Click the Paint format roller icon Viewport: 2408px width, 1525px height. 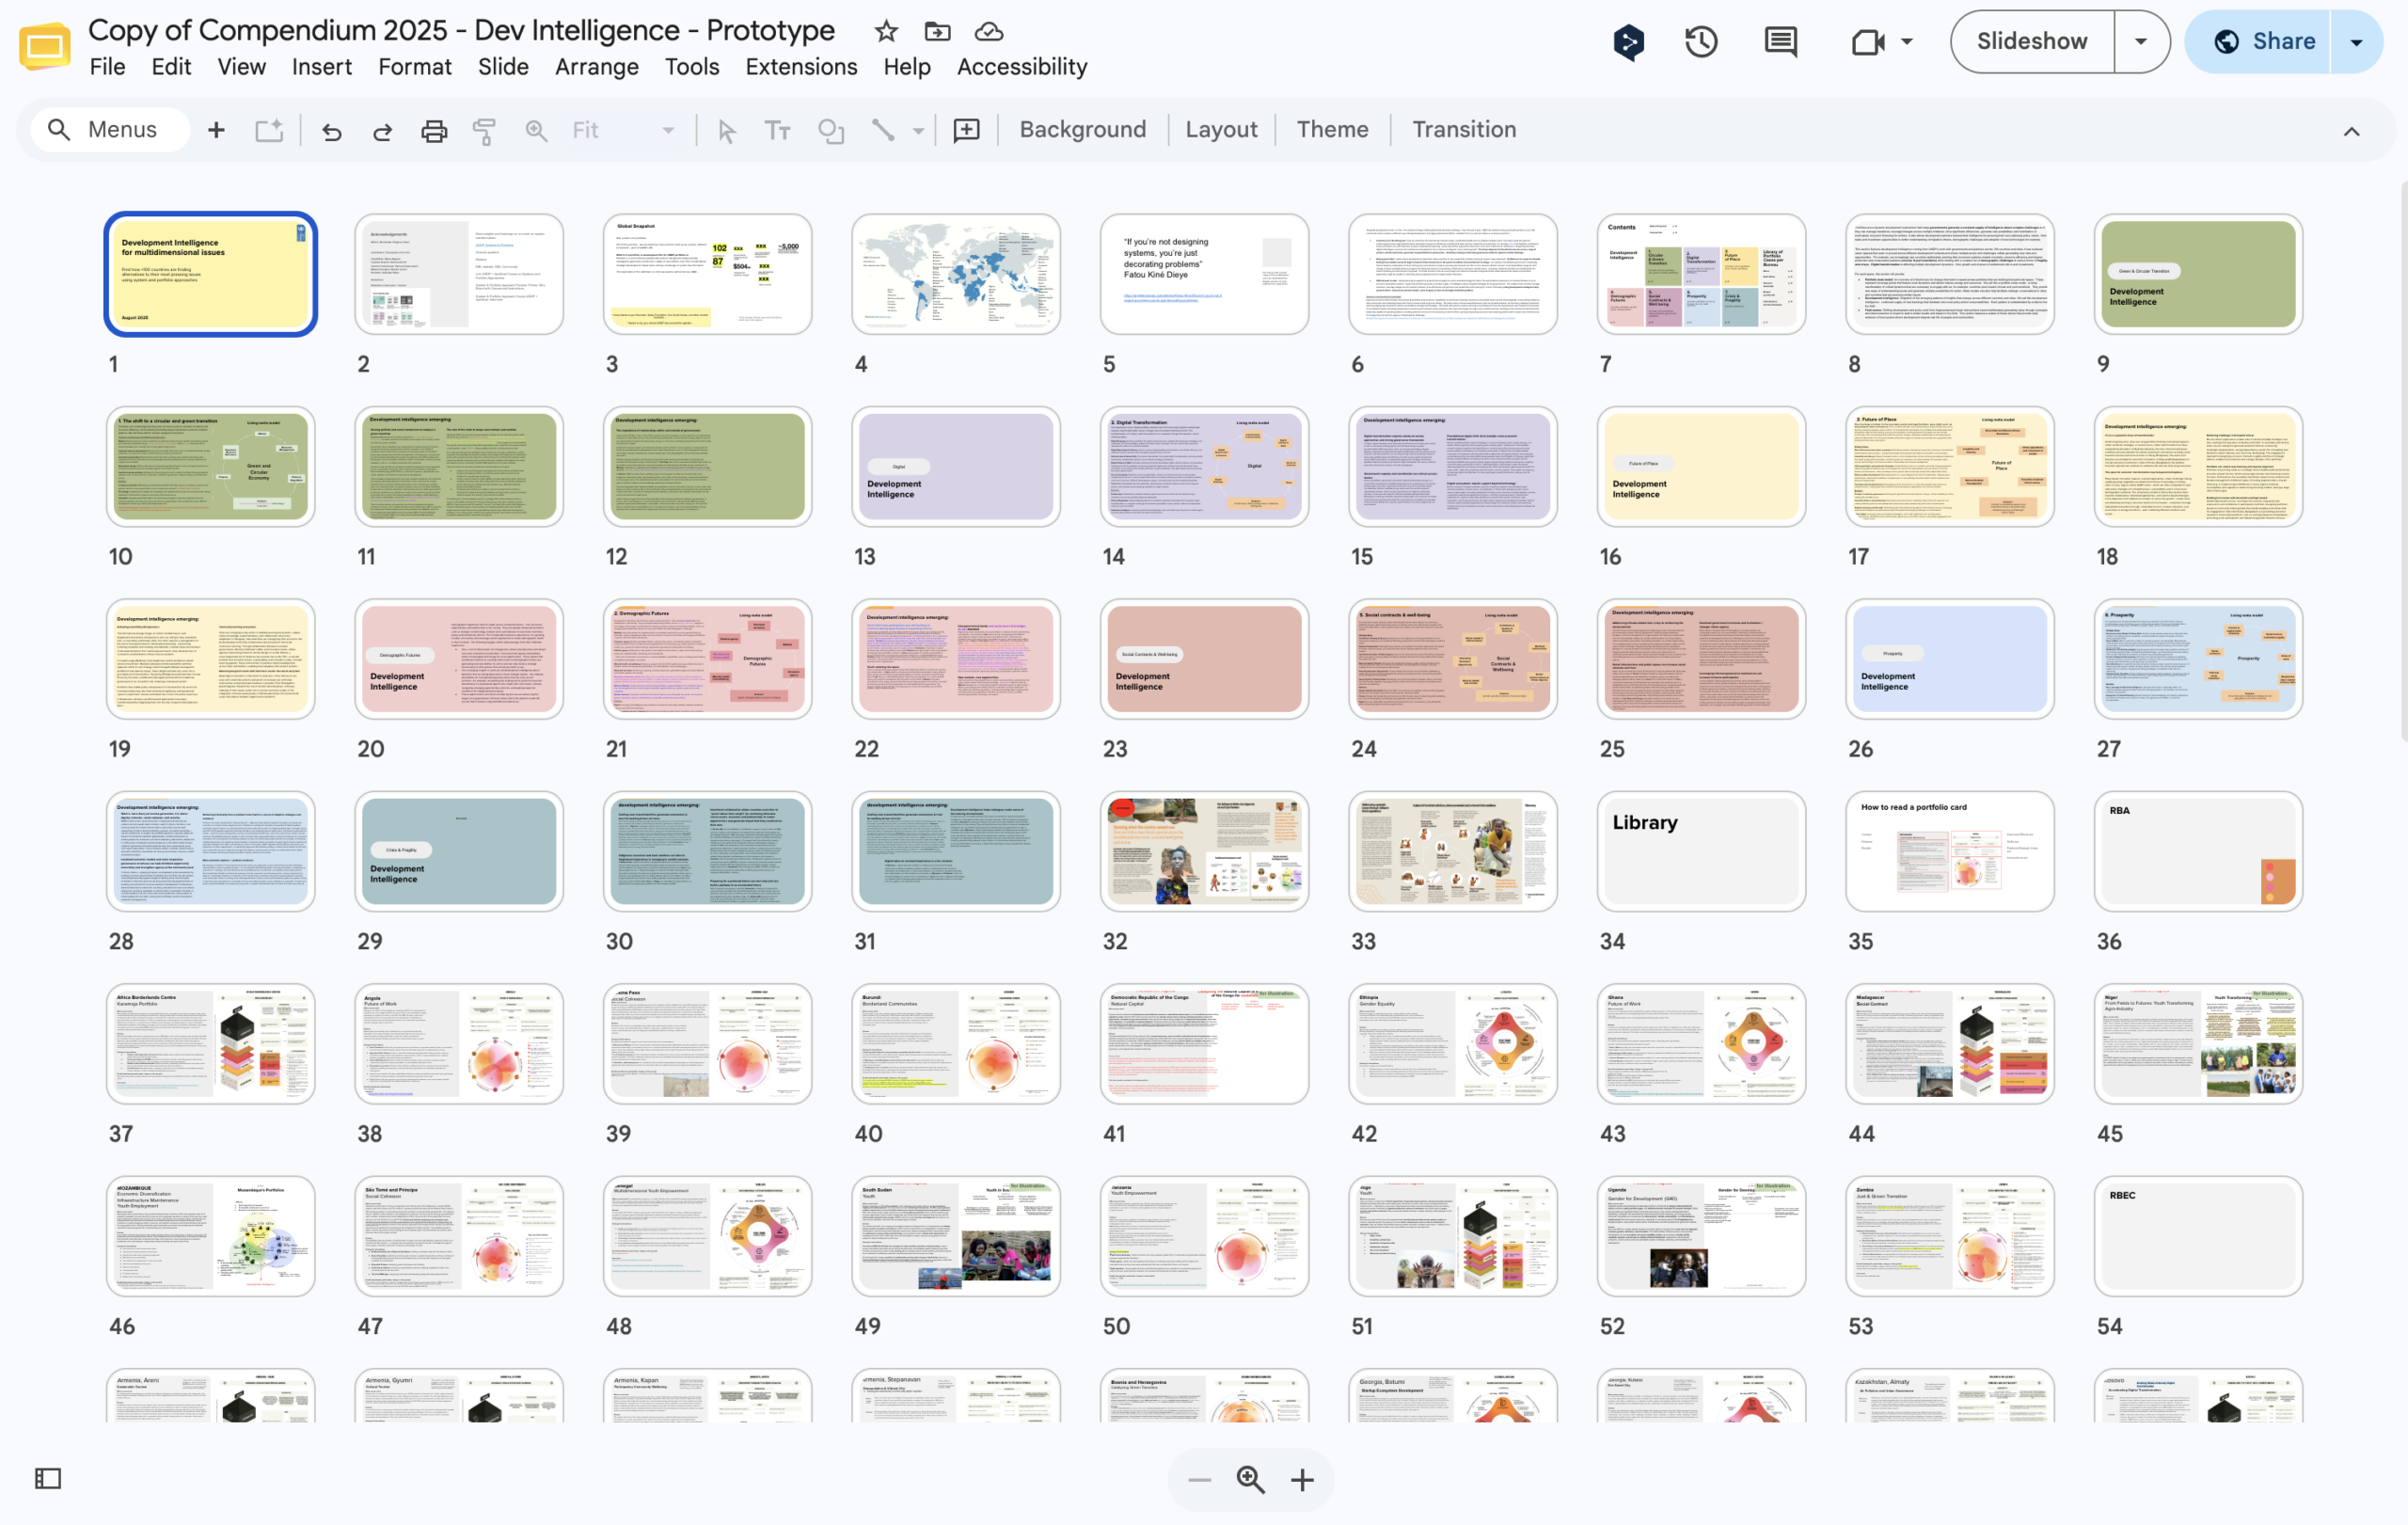[x=485, y=131]
